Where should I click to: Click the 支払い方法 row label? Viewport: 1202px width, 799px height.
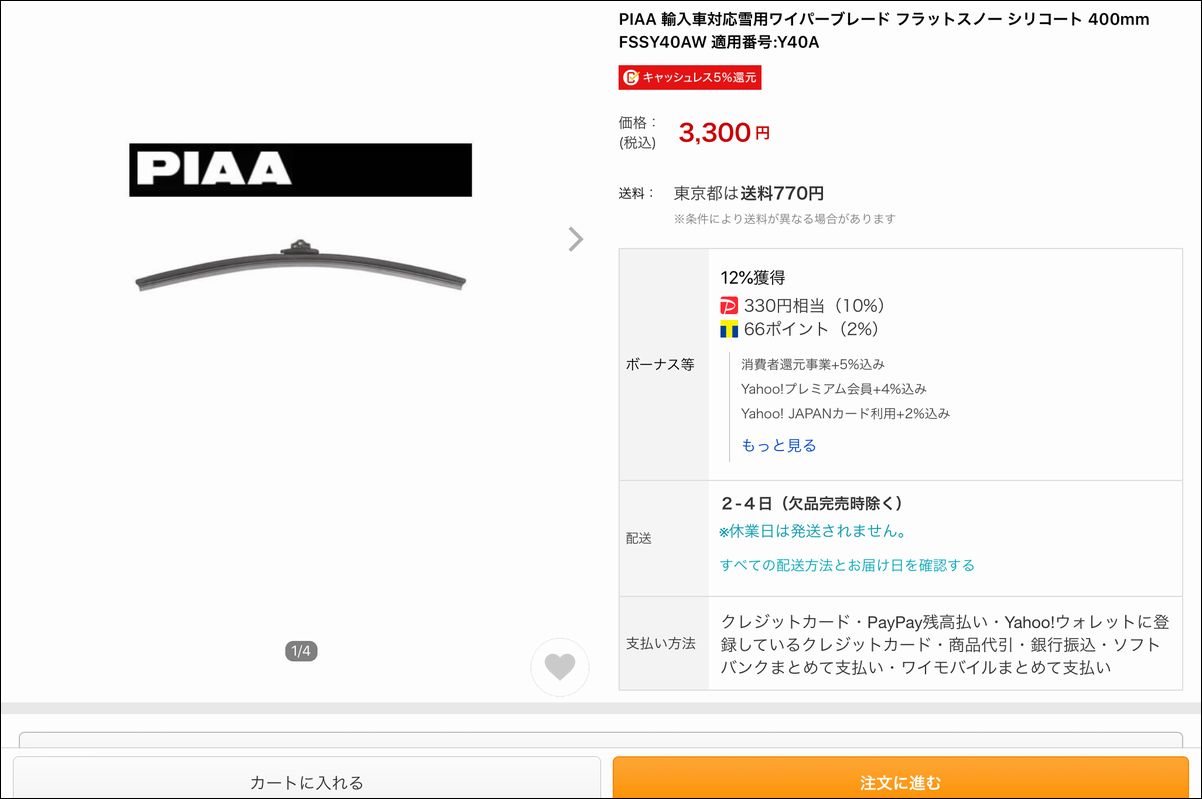click(661, 644)
